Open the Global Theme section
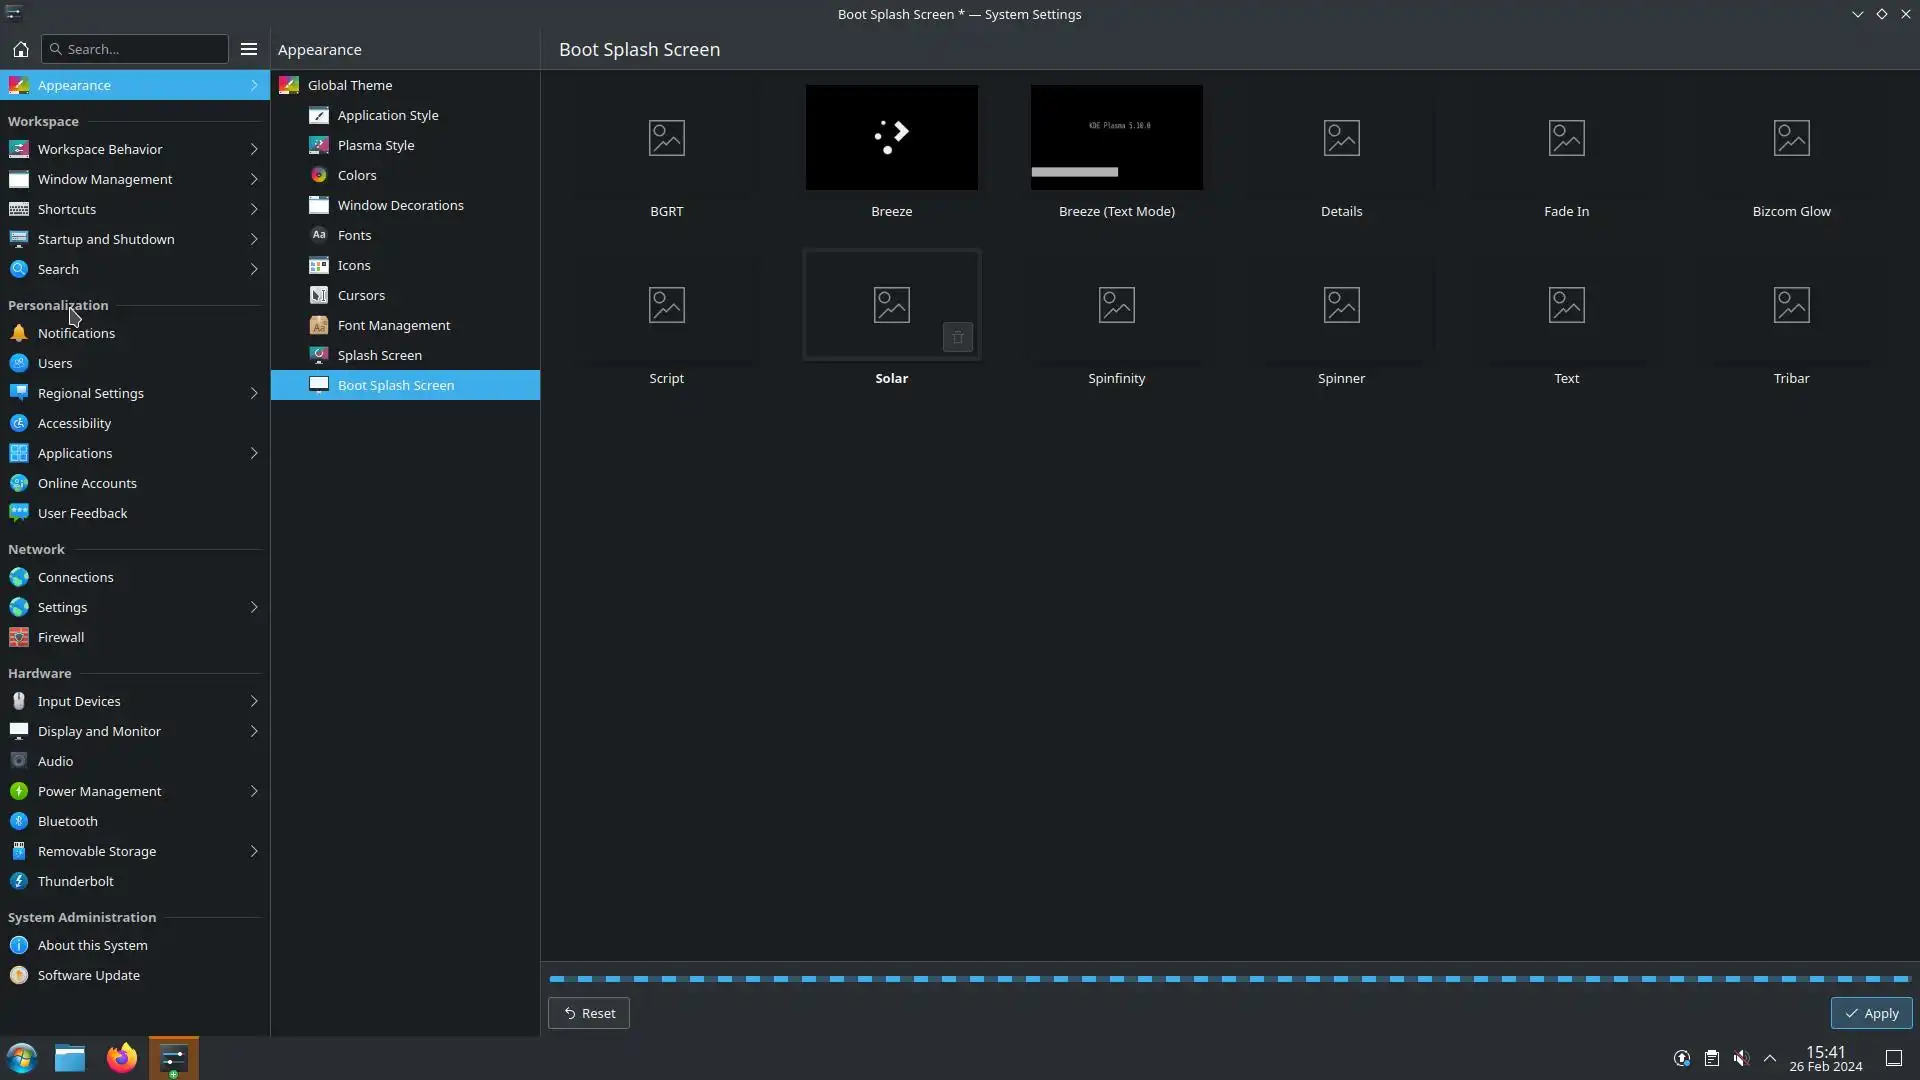 point(350,85)
